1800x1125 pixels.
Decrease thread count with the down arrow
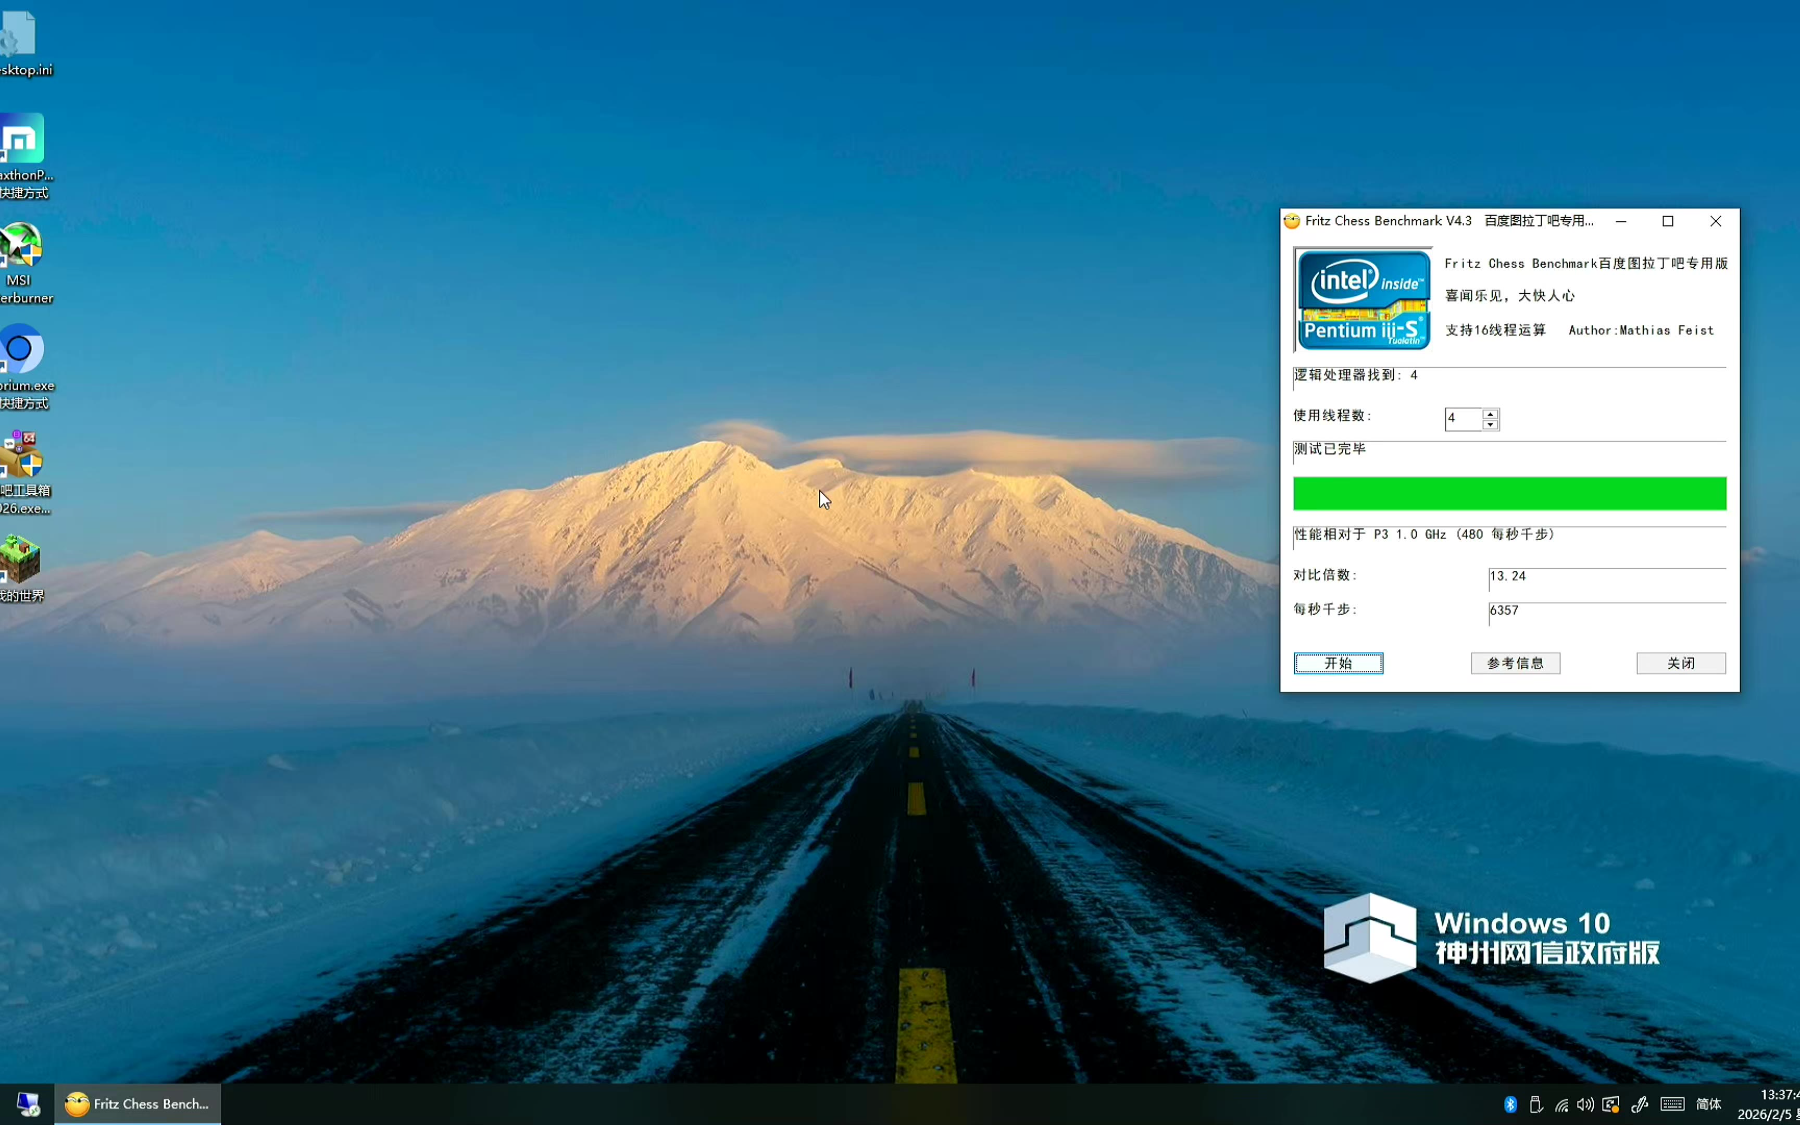[x=1490, y=425]
